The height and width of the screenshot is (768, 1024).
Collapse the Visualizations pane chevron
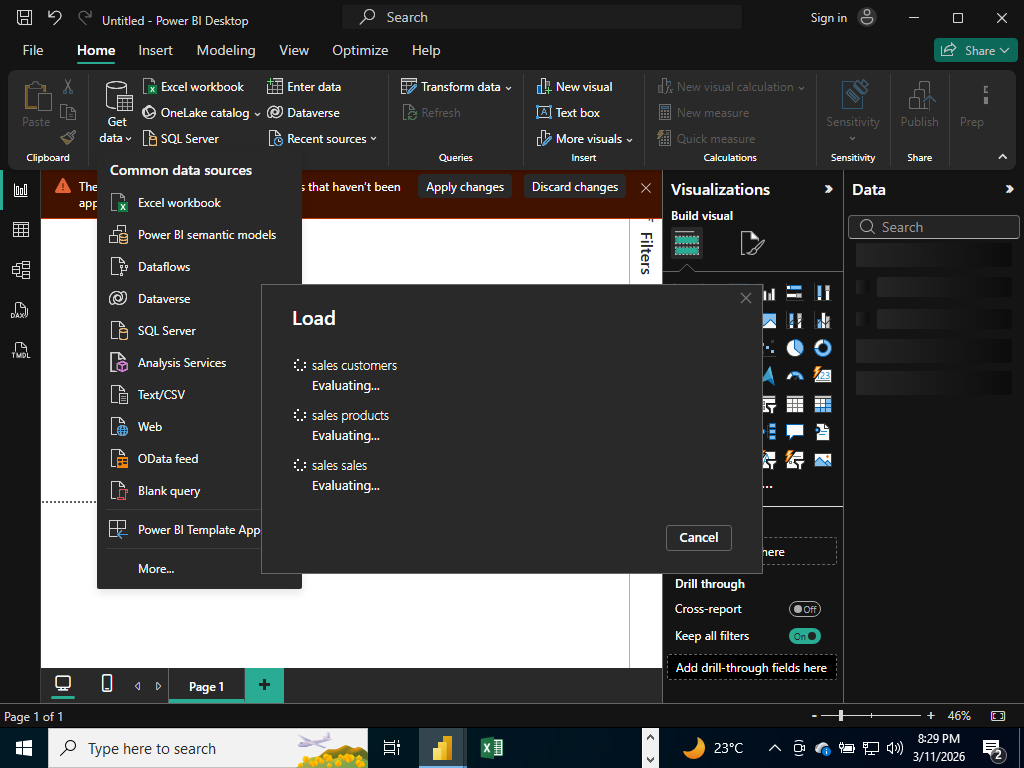coord(828,189)
